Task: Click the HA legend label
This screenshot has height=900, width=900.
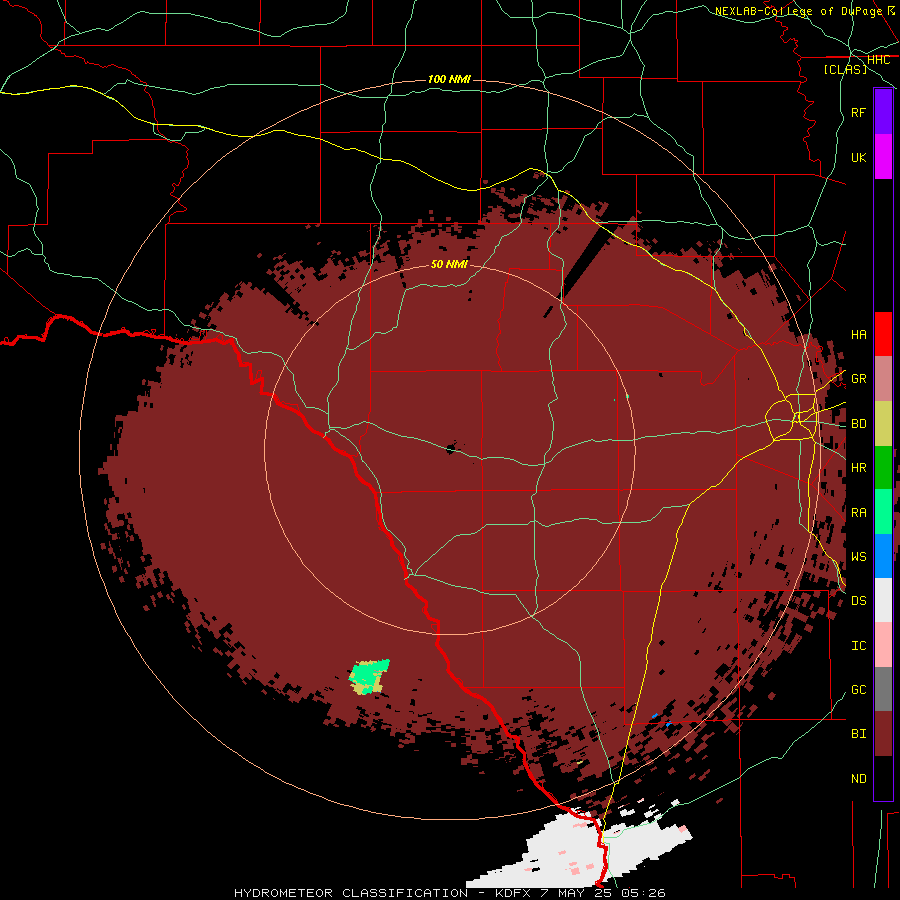Action: tap(858, 335)
